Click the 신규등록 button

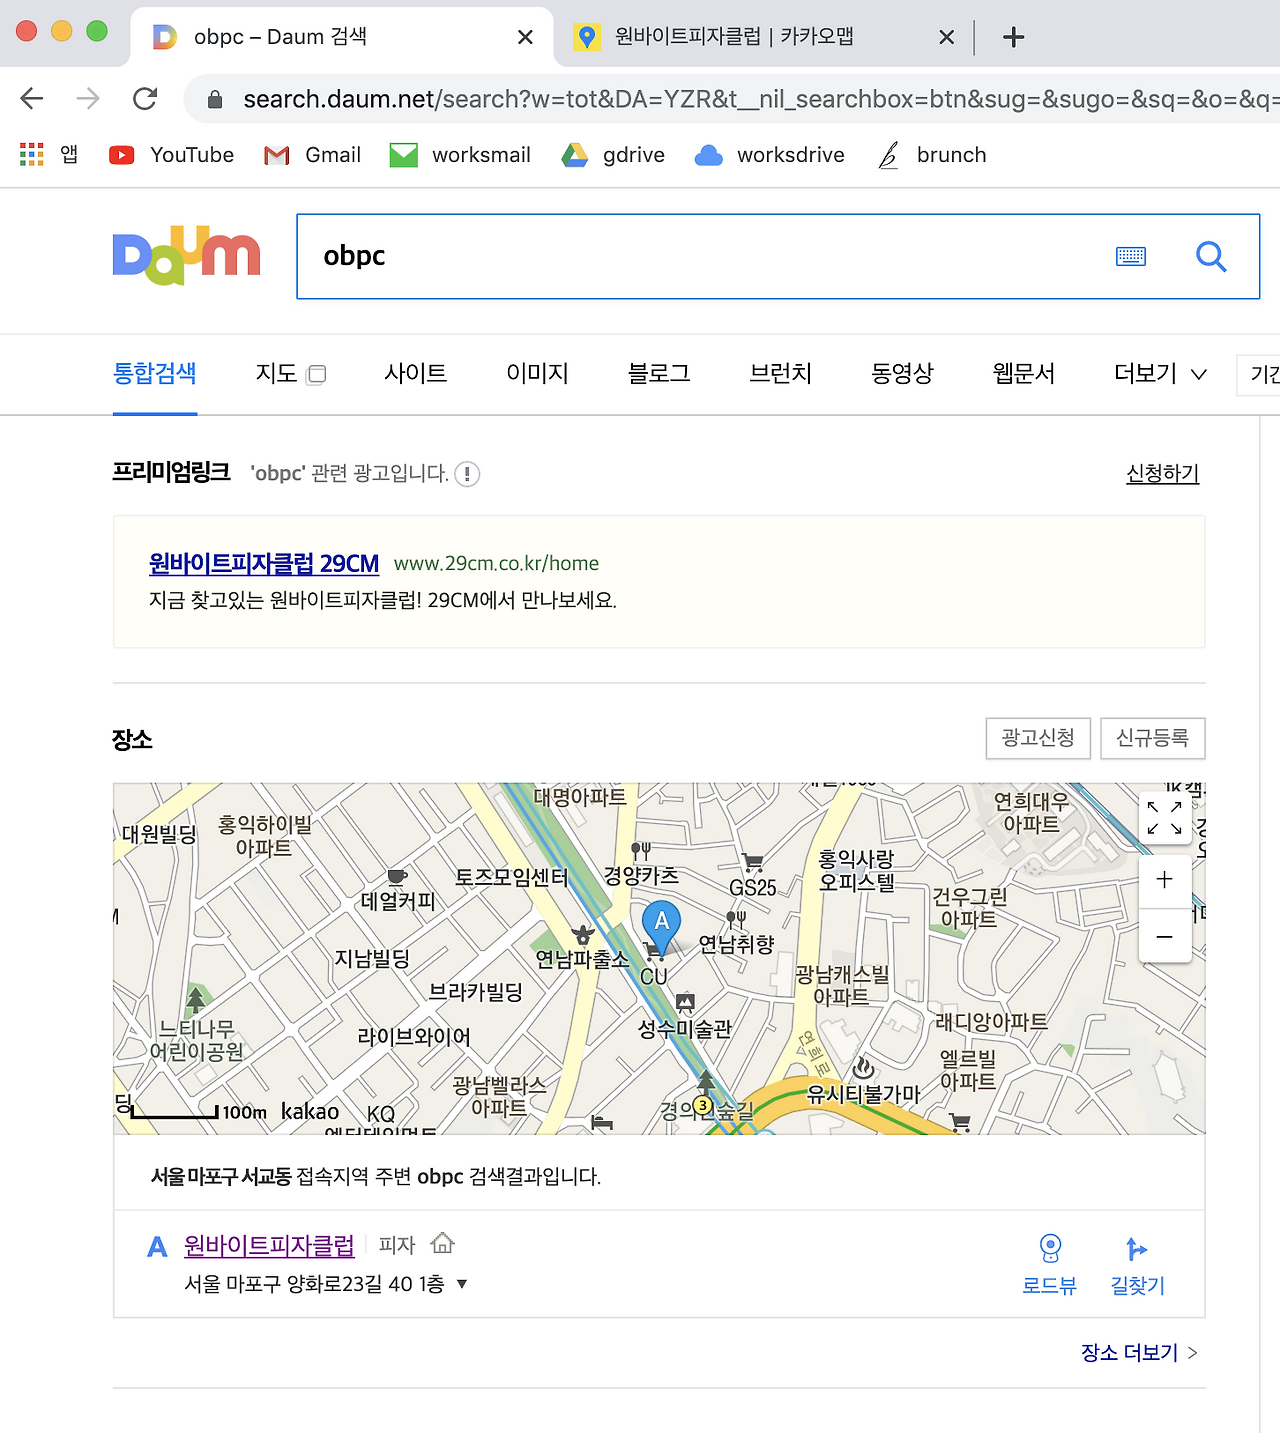pos(1152,738)
